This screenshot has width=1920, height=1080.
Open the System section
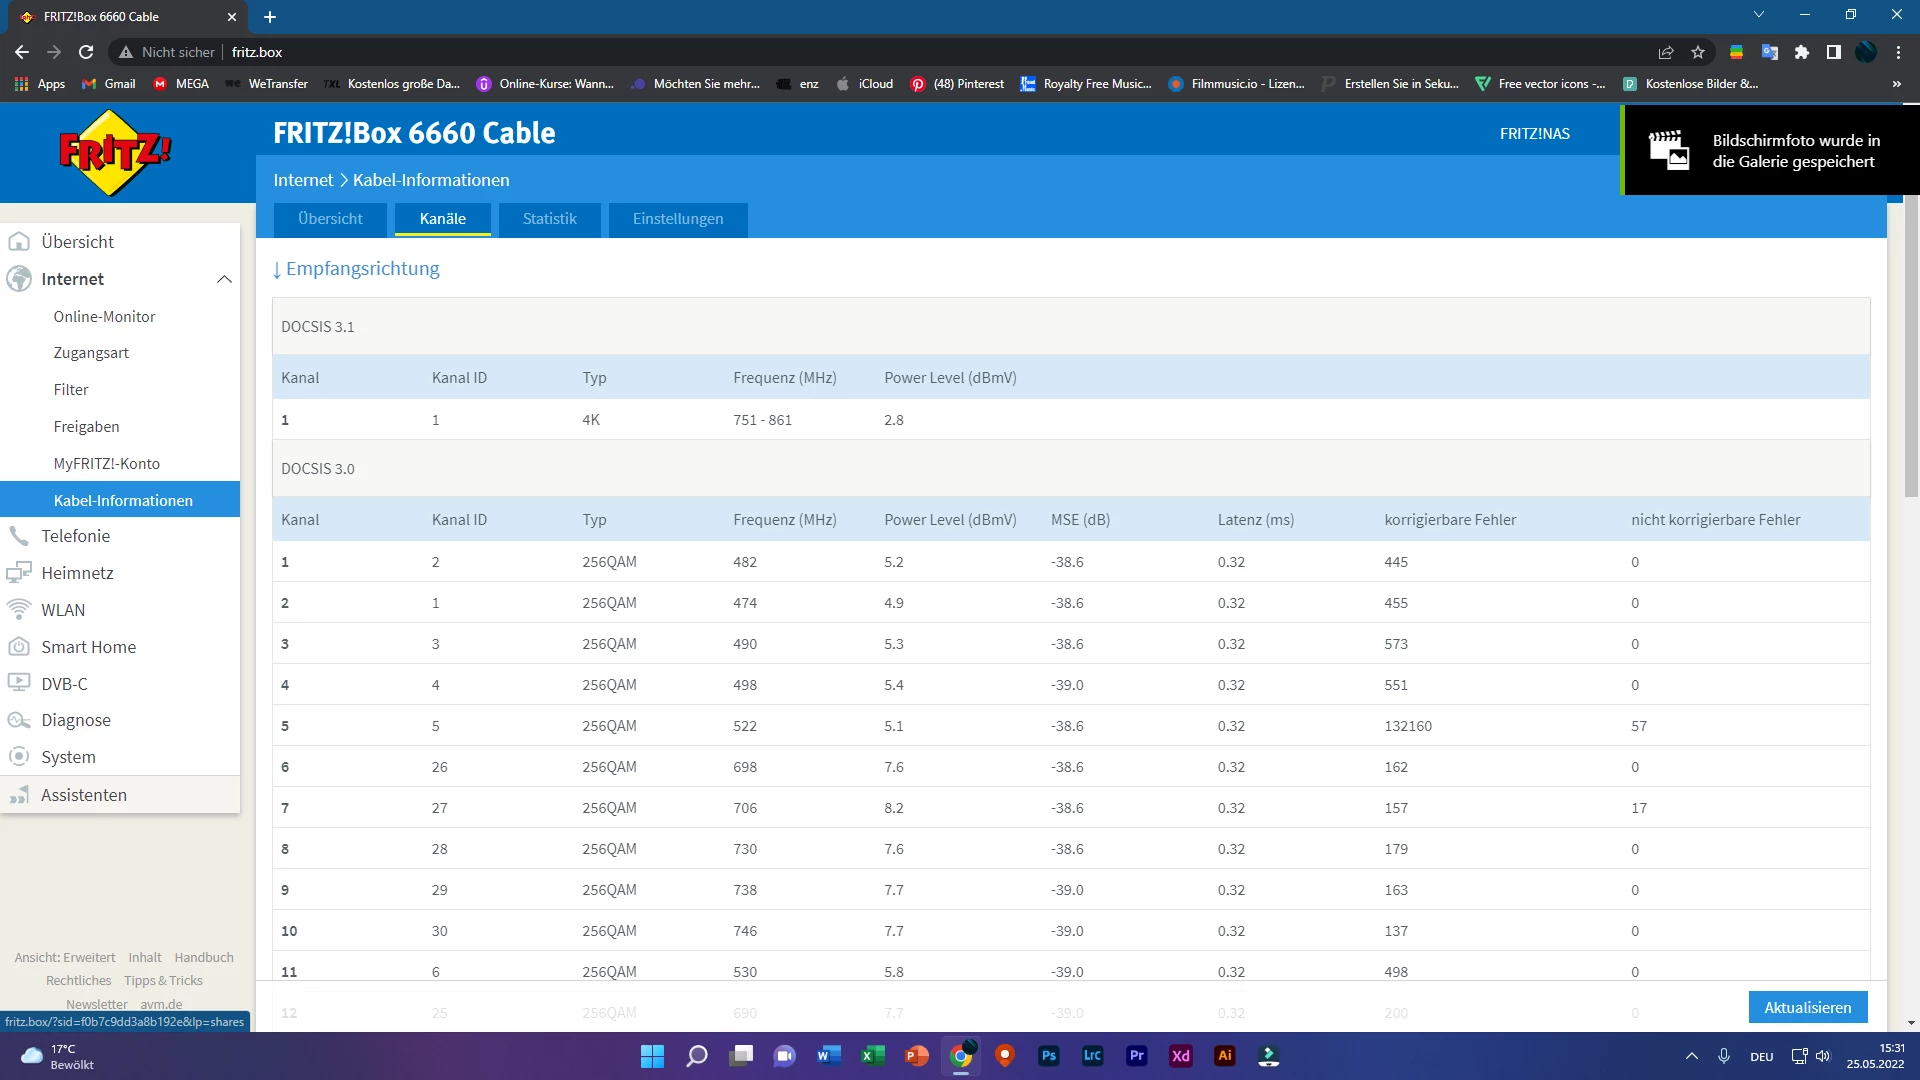(x=68, y=757)
